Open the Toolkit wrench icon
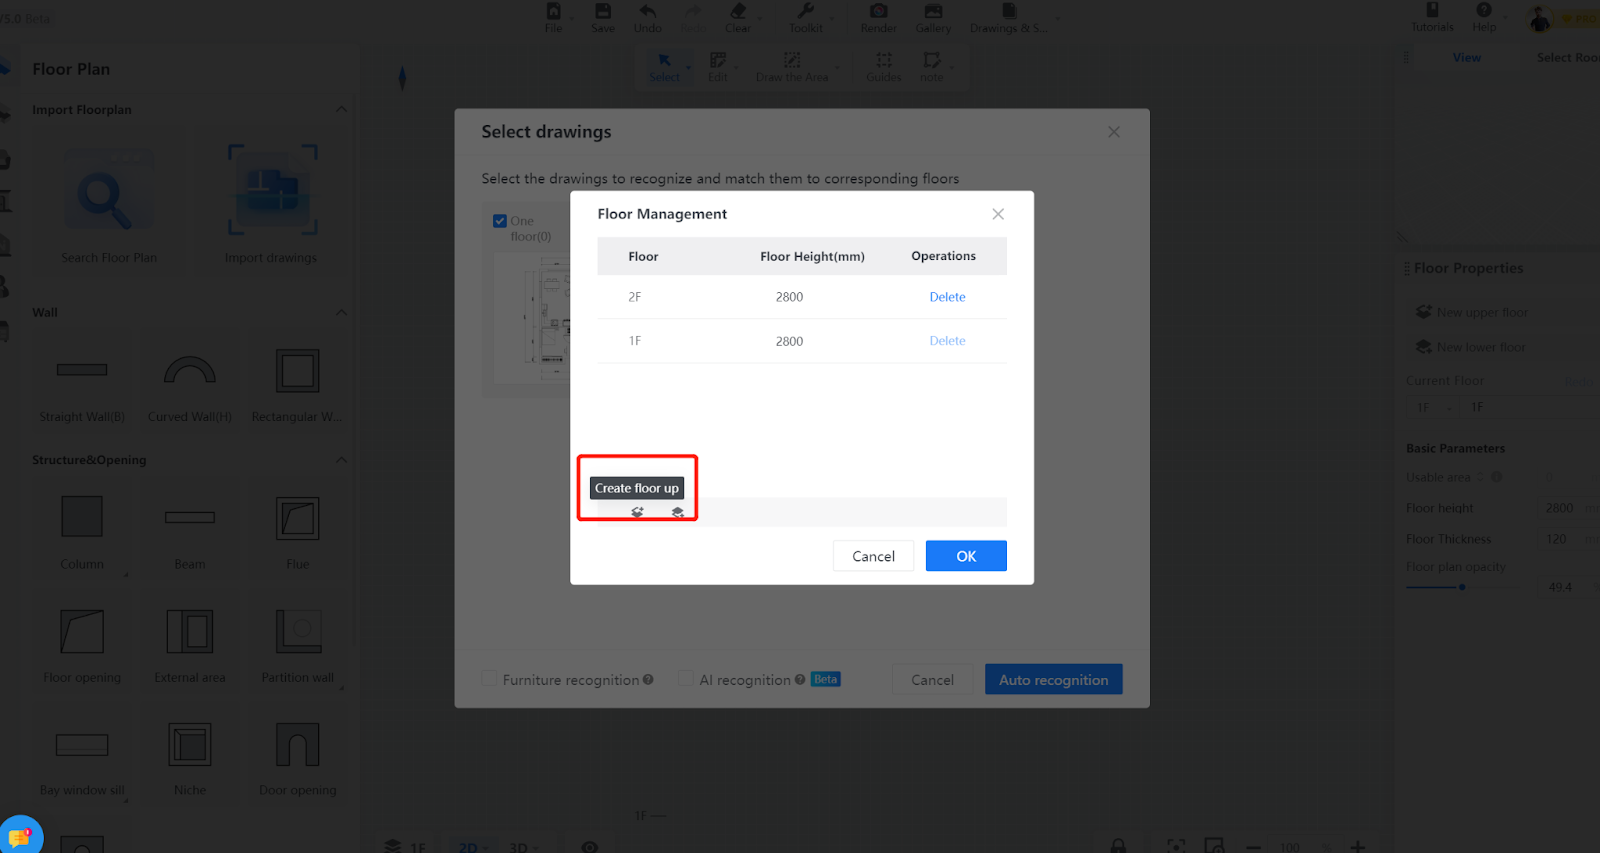Image resolution: width=1600 pixels, height=853 pixels. pos(806,11)
